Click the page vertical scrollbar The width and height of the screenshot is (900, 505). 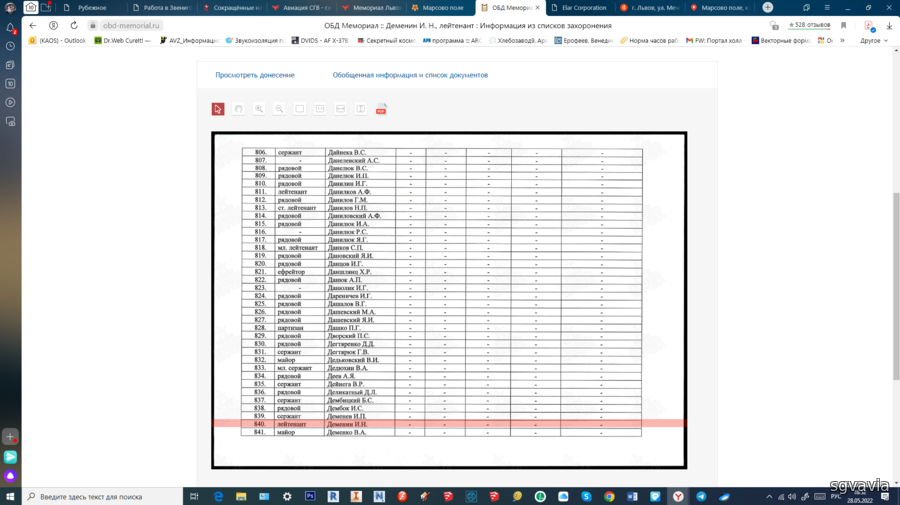pyautogui.click(x=896, y=286)
